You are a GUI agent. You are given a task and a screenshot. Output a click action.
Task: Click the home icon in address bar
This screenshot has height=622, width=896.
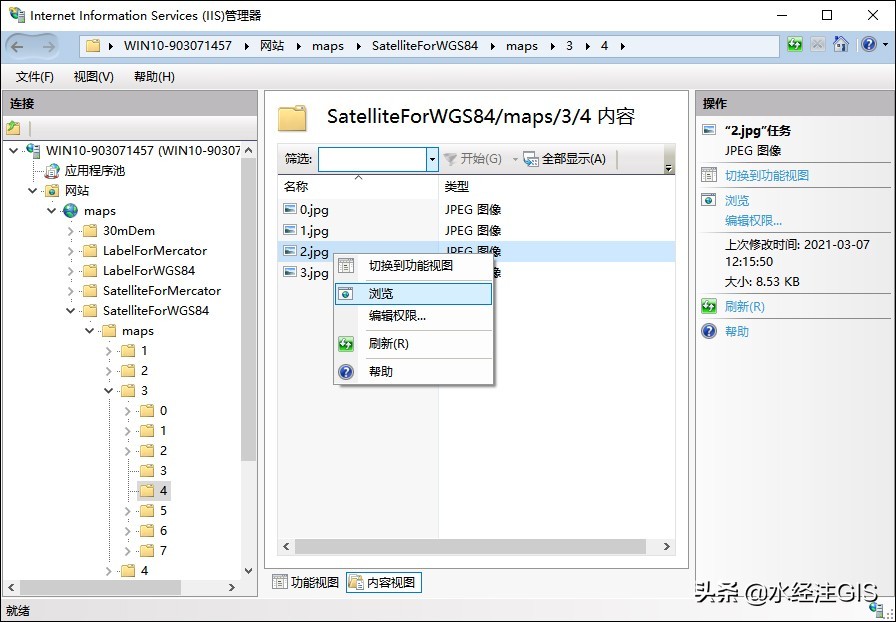click(x=841, y=45)
